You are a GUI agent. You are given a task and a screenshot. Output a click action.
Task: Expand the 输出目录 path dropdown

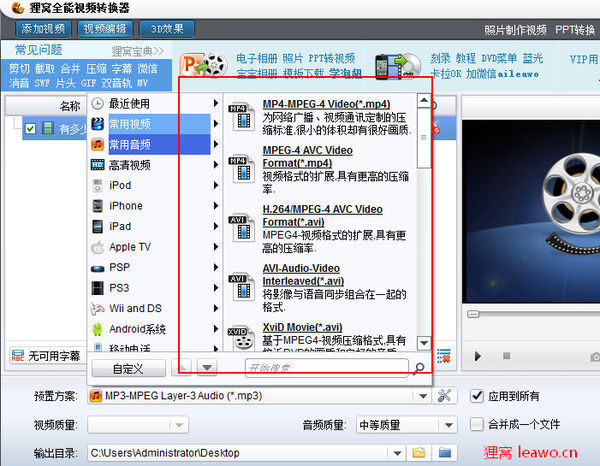click(395, 453)
